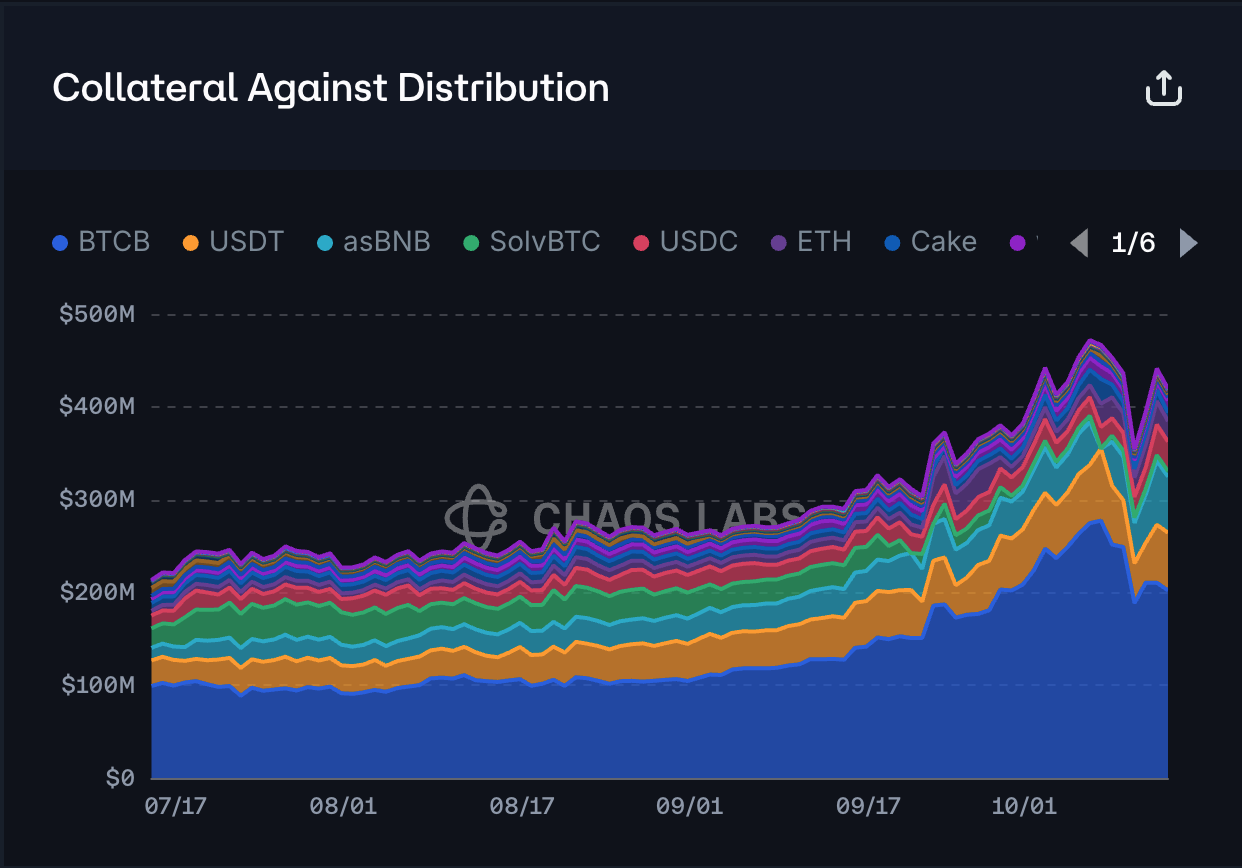Toggle the Cake series legend label
Screen dimensions: 1242x868
[x=943, y=242]
